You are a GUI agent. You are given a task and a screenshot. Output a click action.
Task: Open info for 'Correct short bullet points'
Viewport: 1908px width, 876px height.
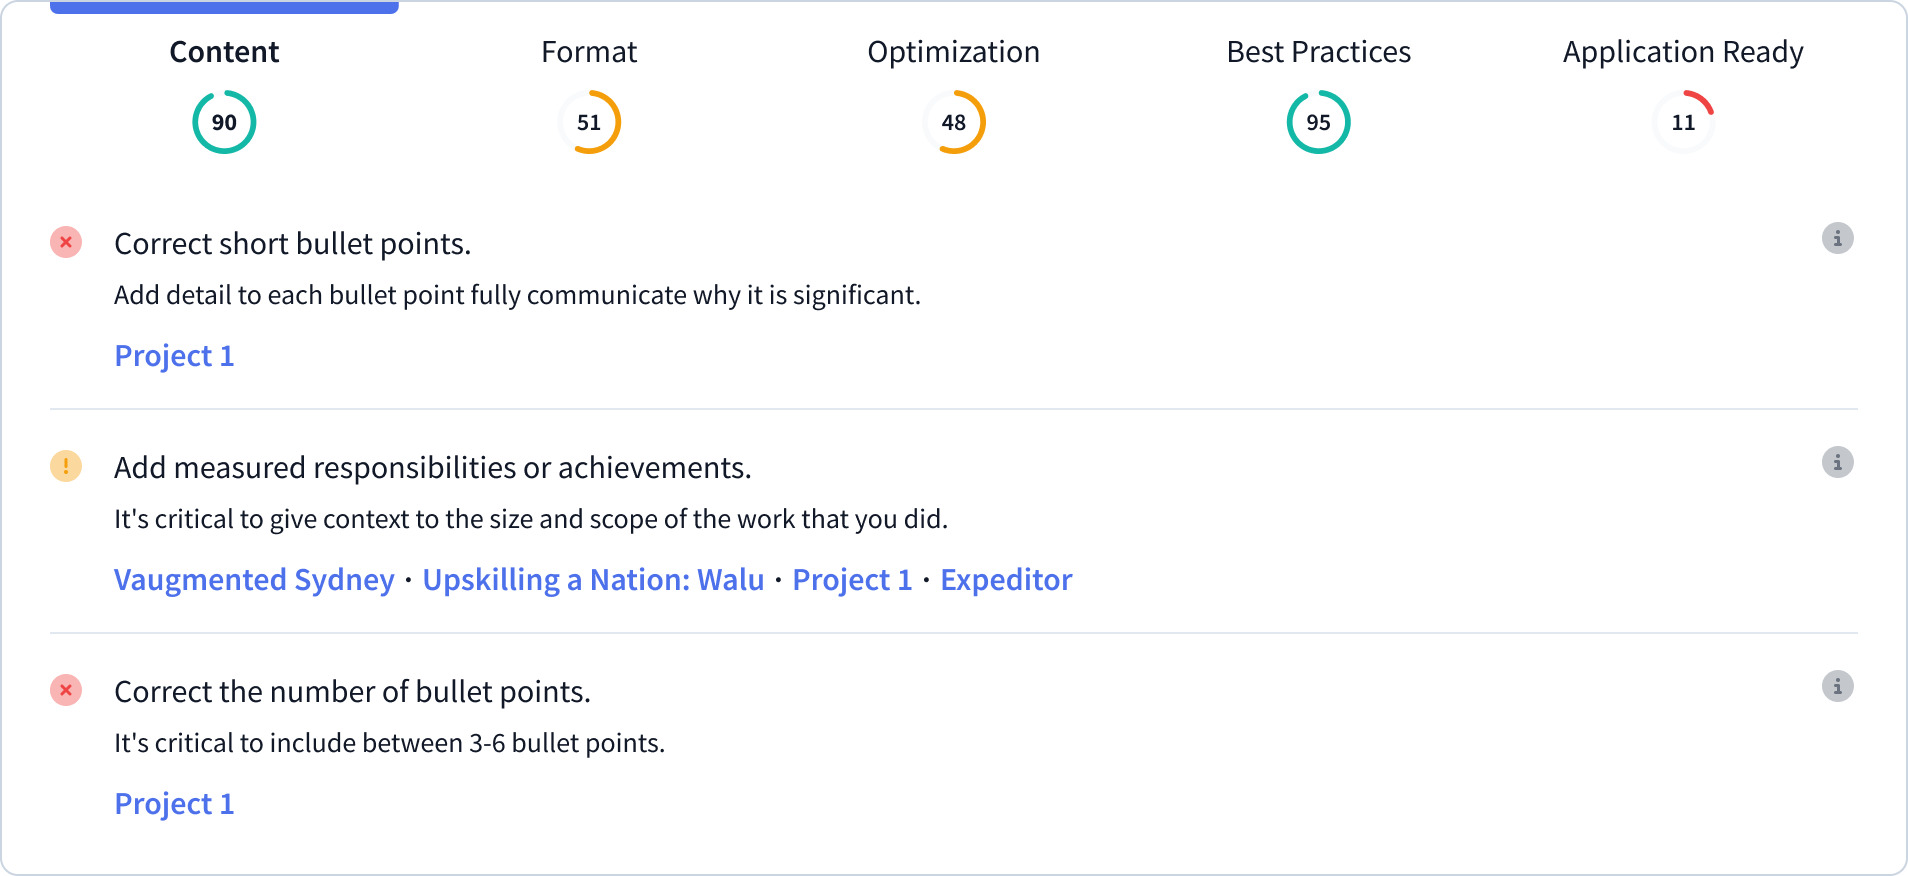coord(1837,238)
